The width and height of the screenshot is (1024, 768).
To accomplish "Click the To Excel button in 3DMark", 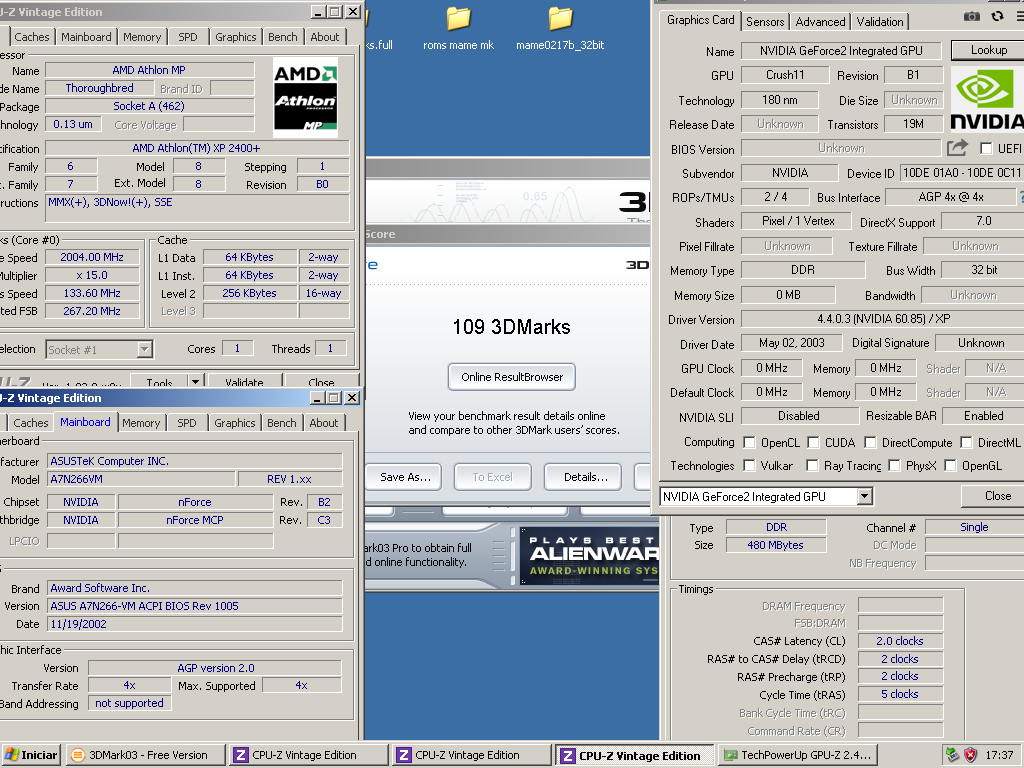I will [x=492, y=477].
